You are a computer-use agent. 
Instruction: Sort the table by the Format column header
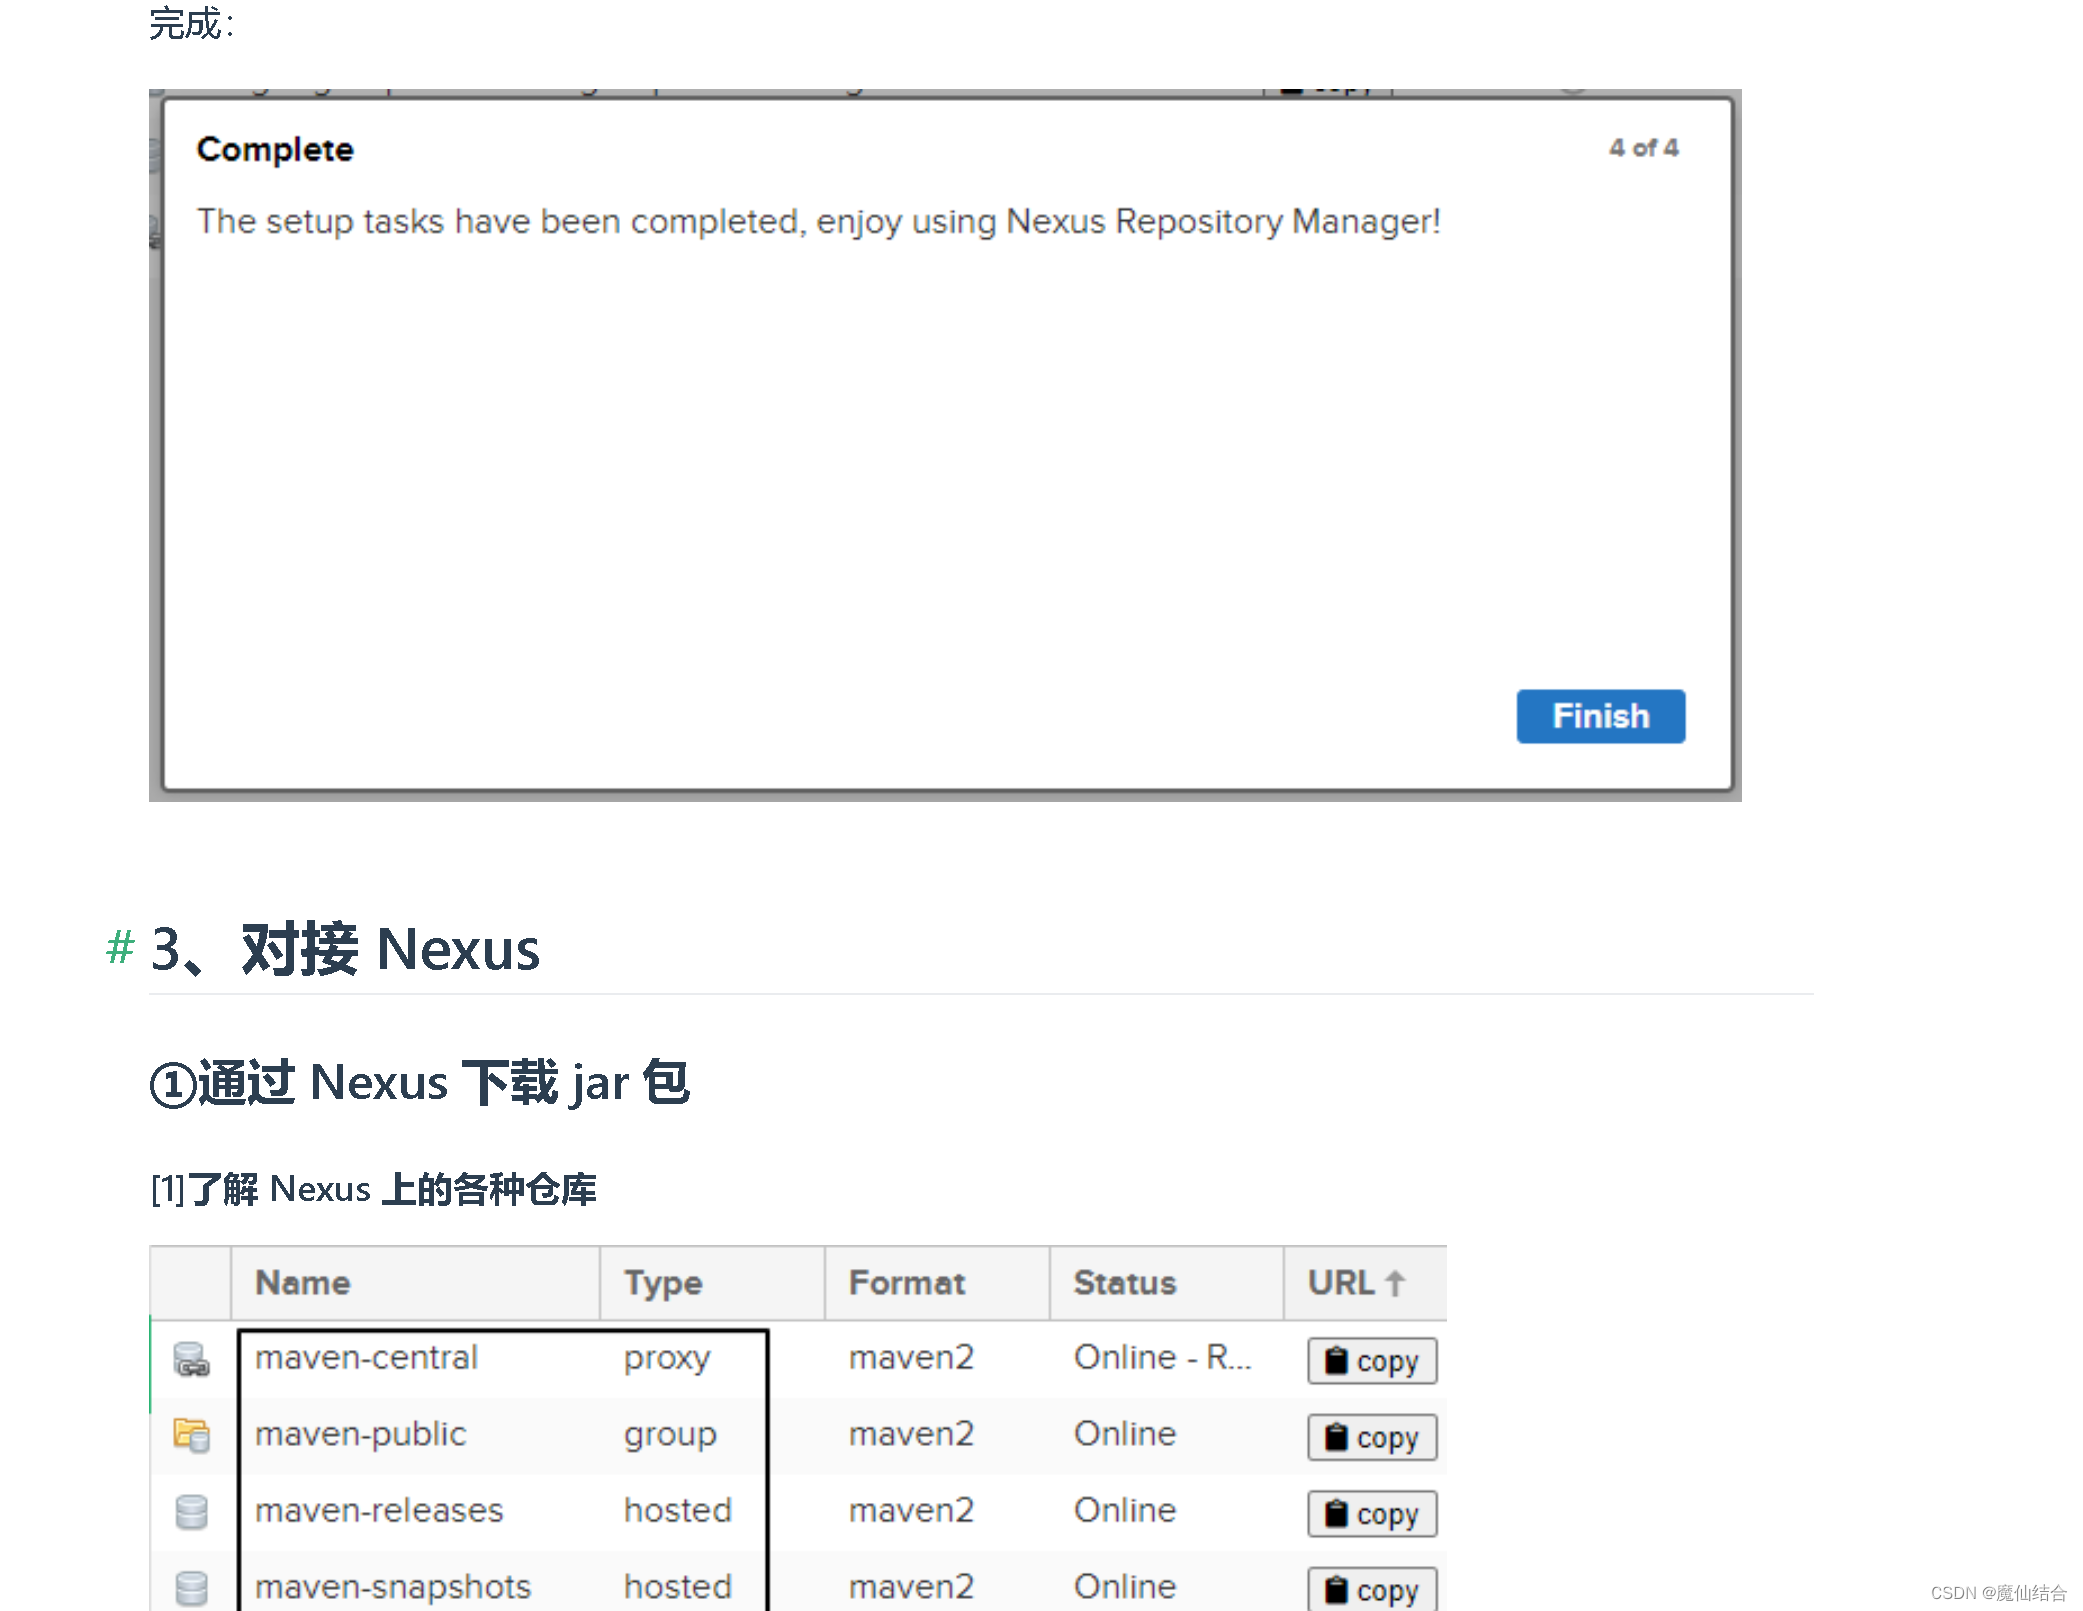[x=937, y=1283]
